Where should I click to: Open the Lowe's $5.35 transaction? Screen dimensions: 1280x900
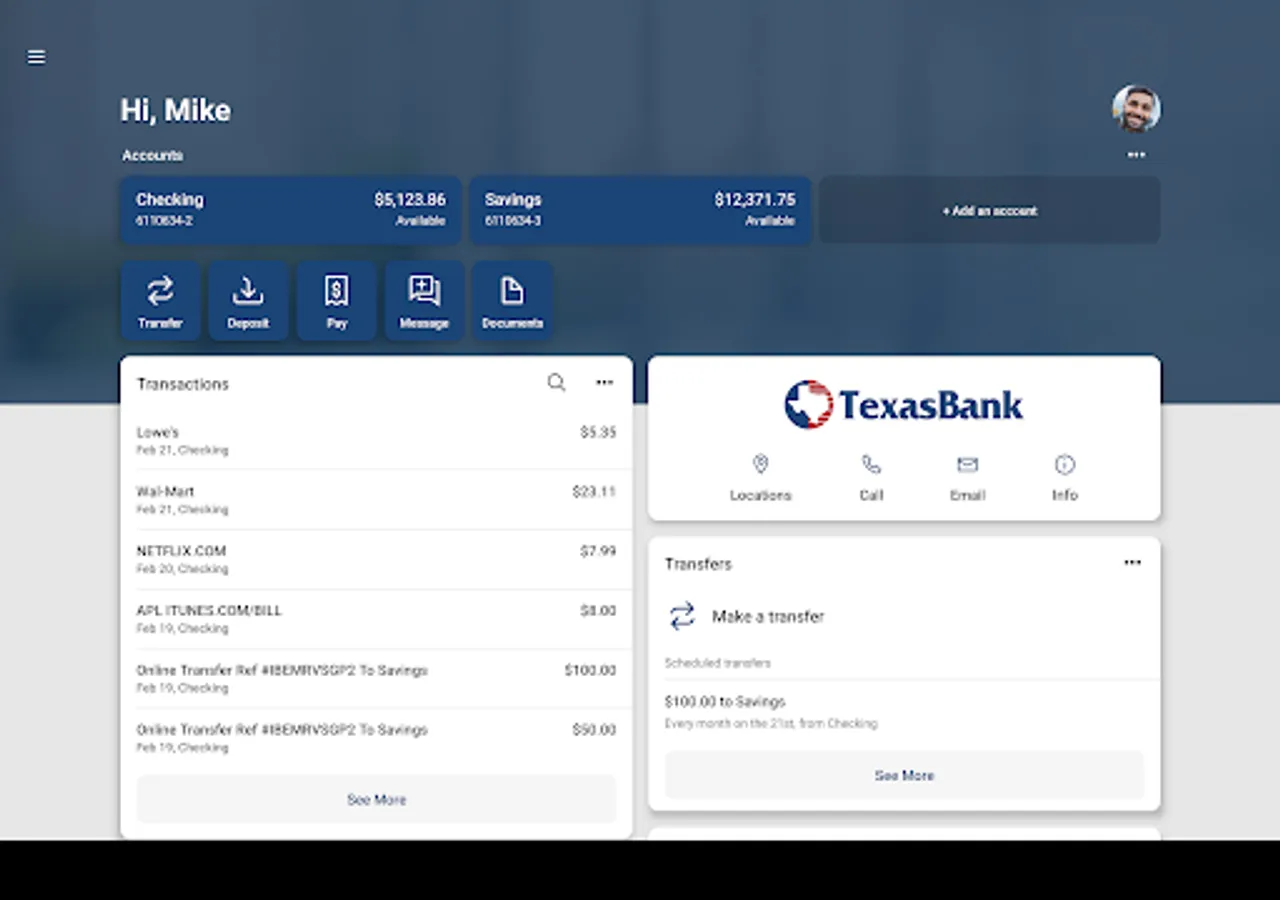pos(376,440)
